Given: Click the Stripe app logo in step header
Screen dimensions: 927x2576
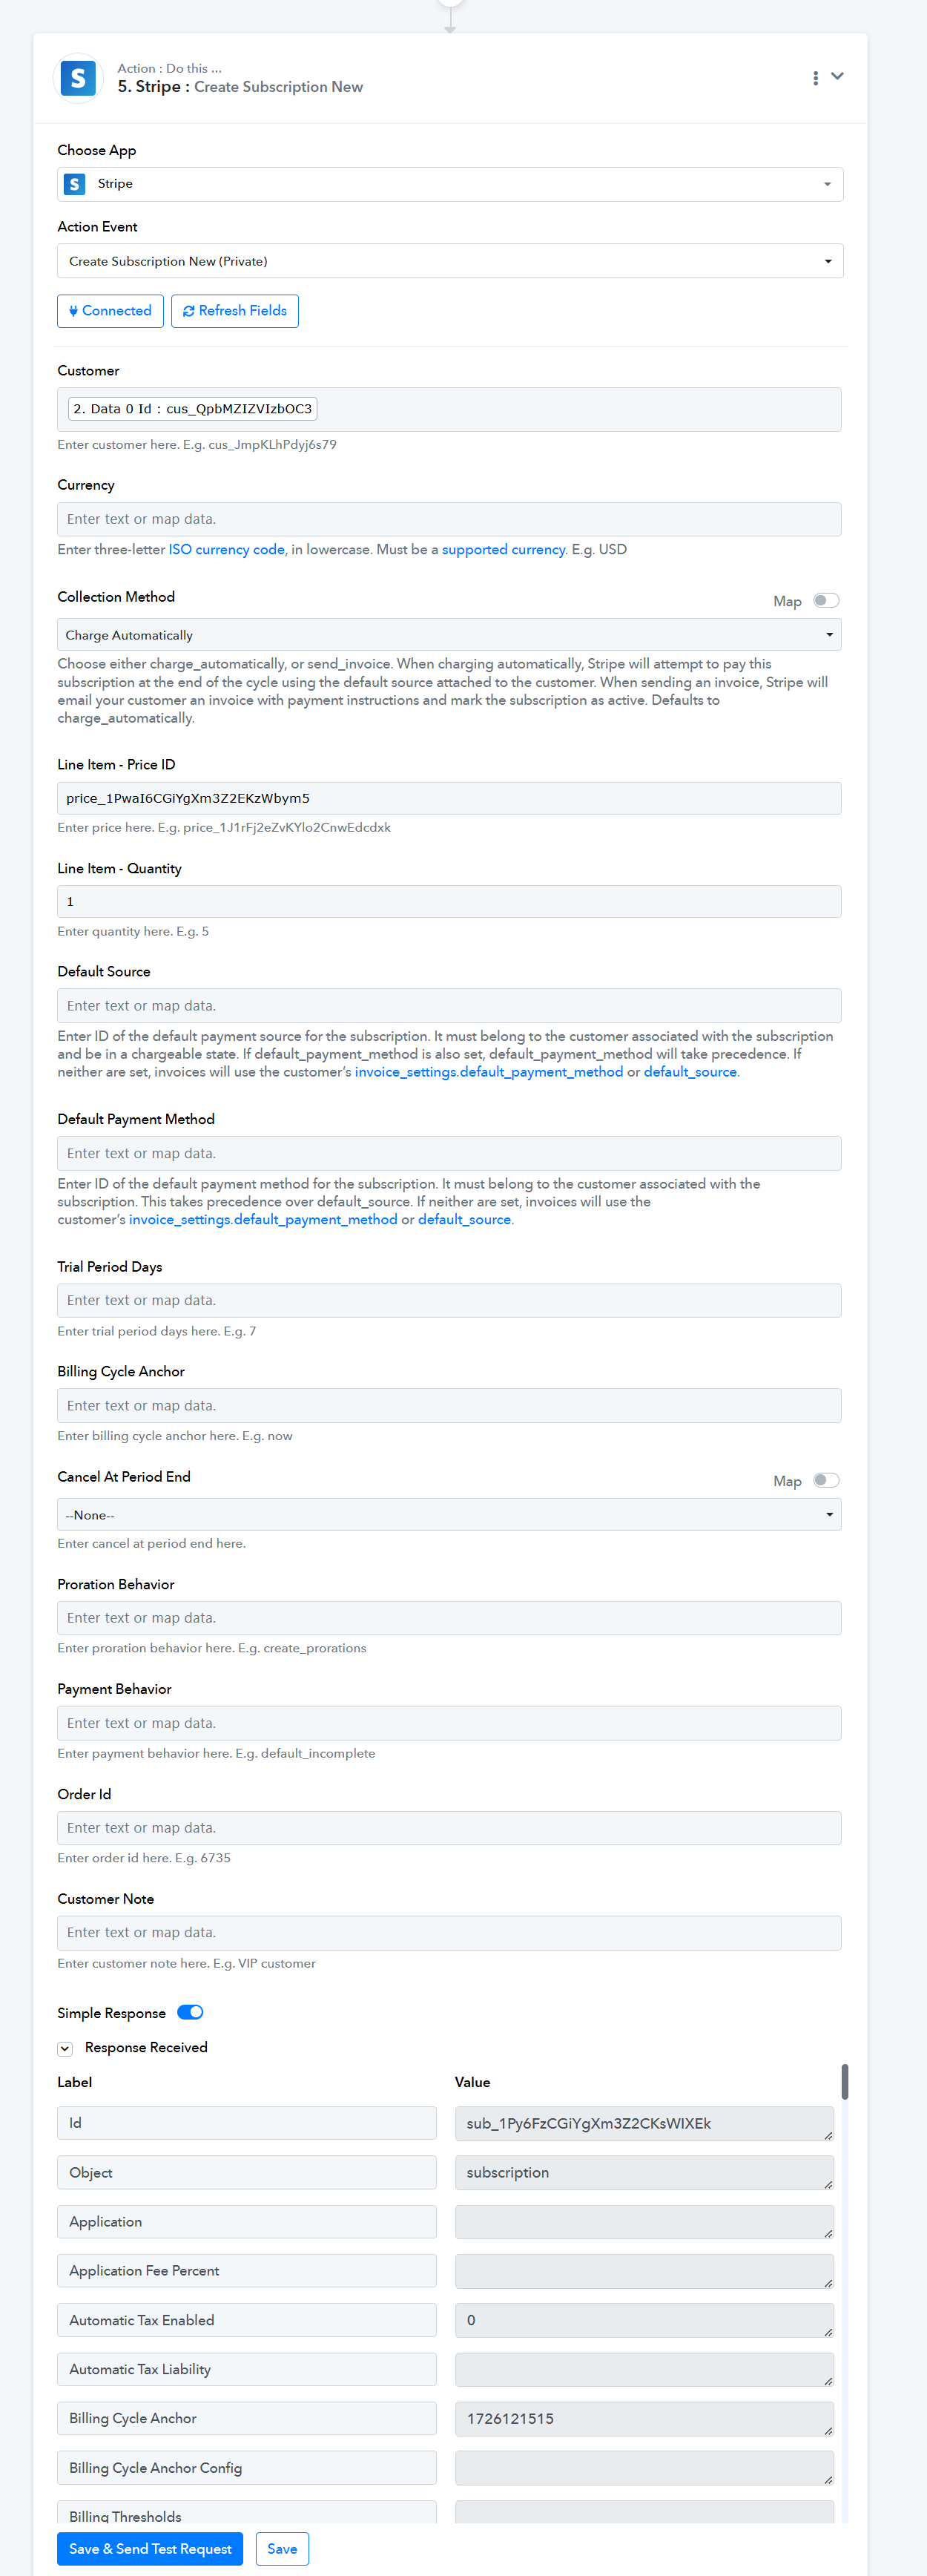Looking at the screenshot, I should 78,78.
